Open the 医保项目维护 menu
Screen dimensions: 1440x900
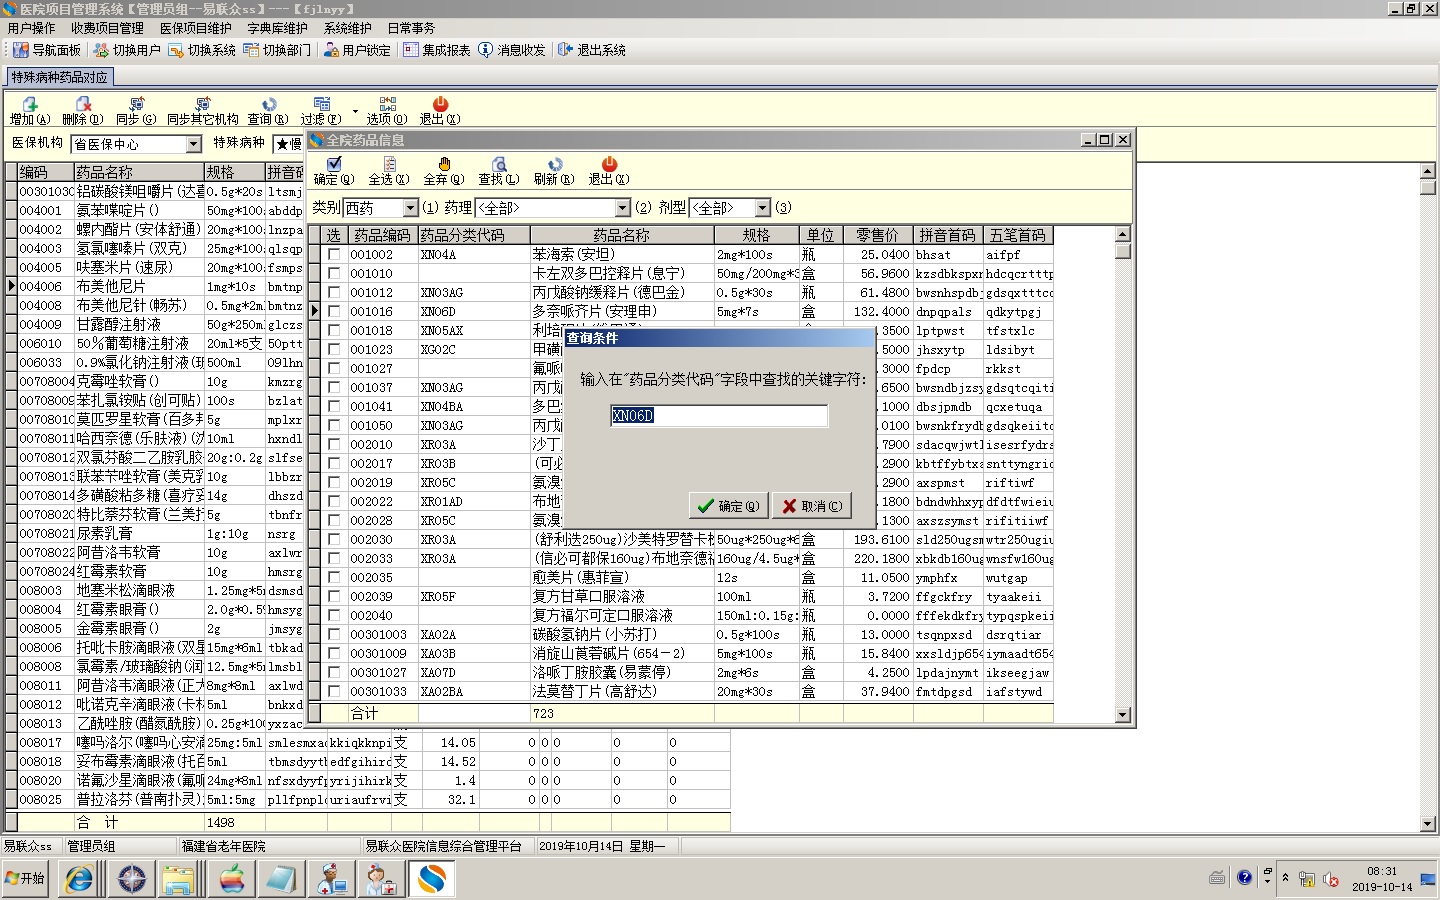pos(195,28)
